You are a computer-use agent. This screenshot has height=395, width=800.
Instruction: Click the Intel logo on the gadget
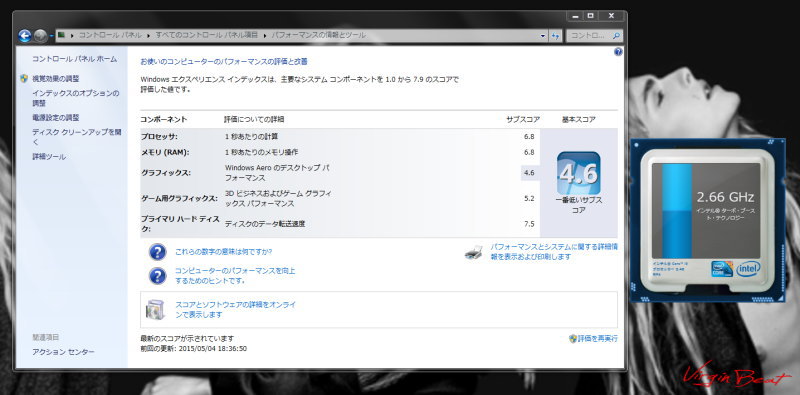click(x=748, y=269)
